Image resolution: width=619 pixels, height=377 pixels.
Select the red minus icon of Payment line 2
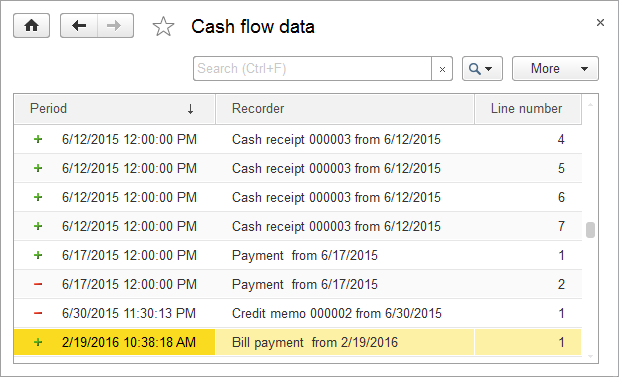coord(38,284)
